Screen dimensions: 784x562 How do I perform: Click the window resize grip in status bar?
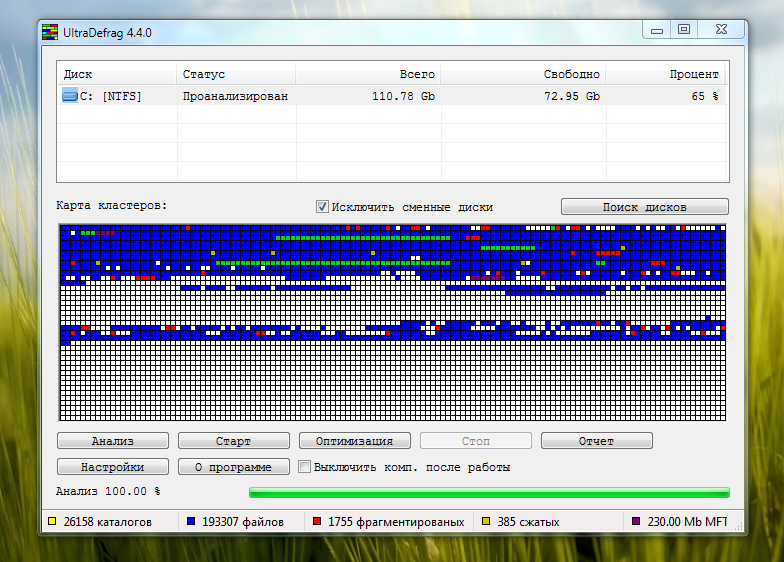pyautogui.click(x=738, y=526)
